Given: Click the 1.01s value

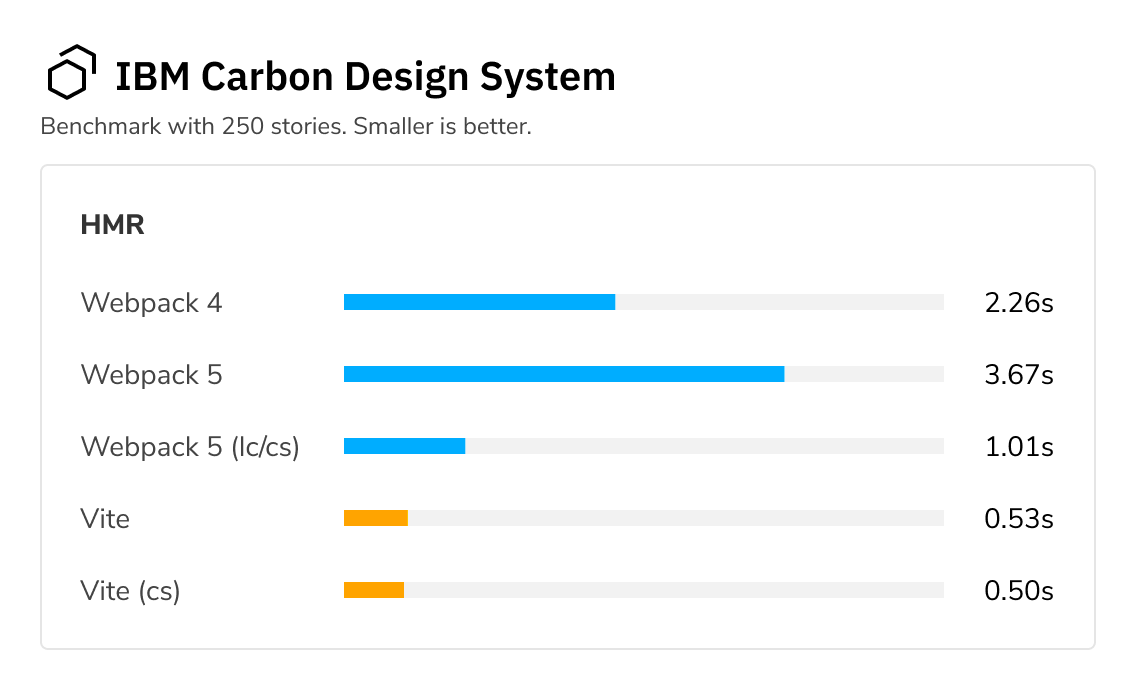Looking at the screenshot, I should [x=1019, y=446].
